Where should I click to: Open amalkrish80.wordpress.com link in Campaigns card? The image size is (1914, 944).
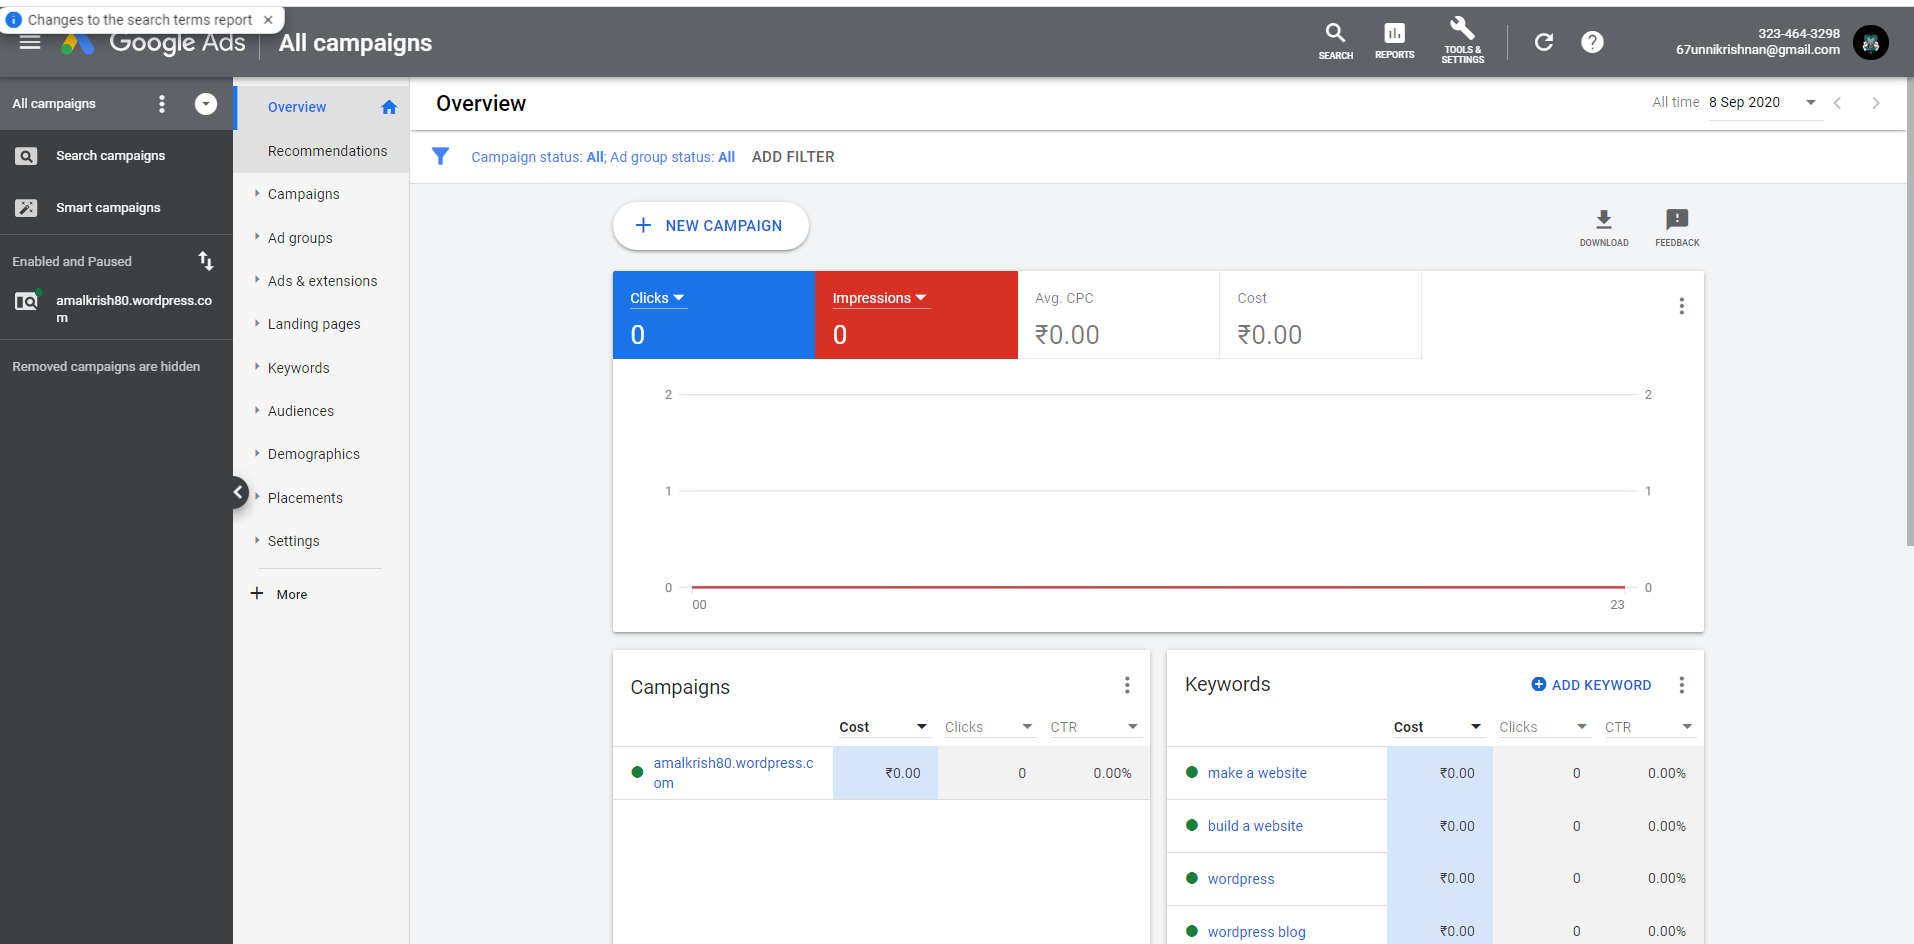(x=733, y=773)
